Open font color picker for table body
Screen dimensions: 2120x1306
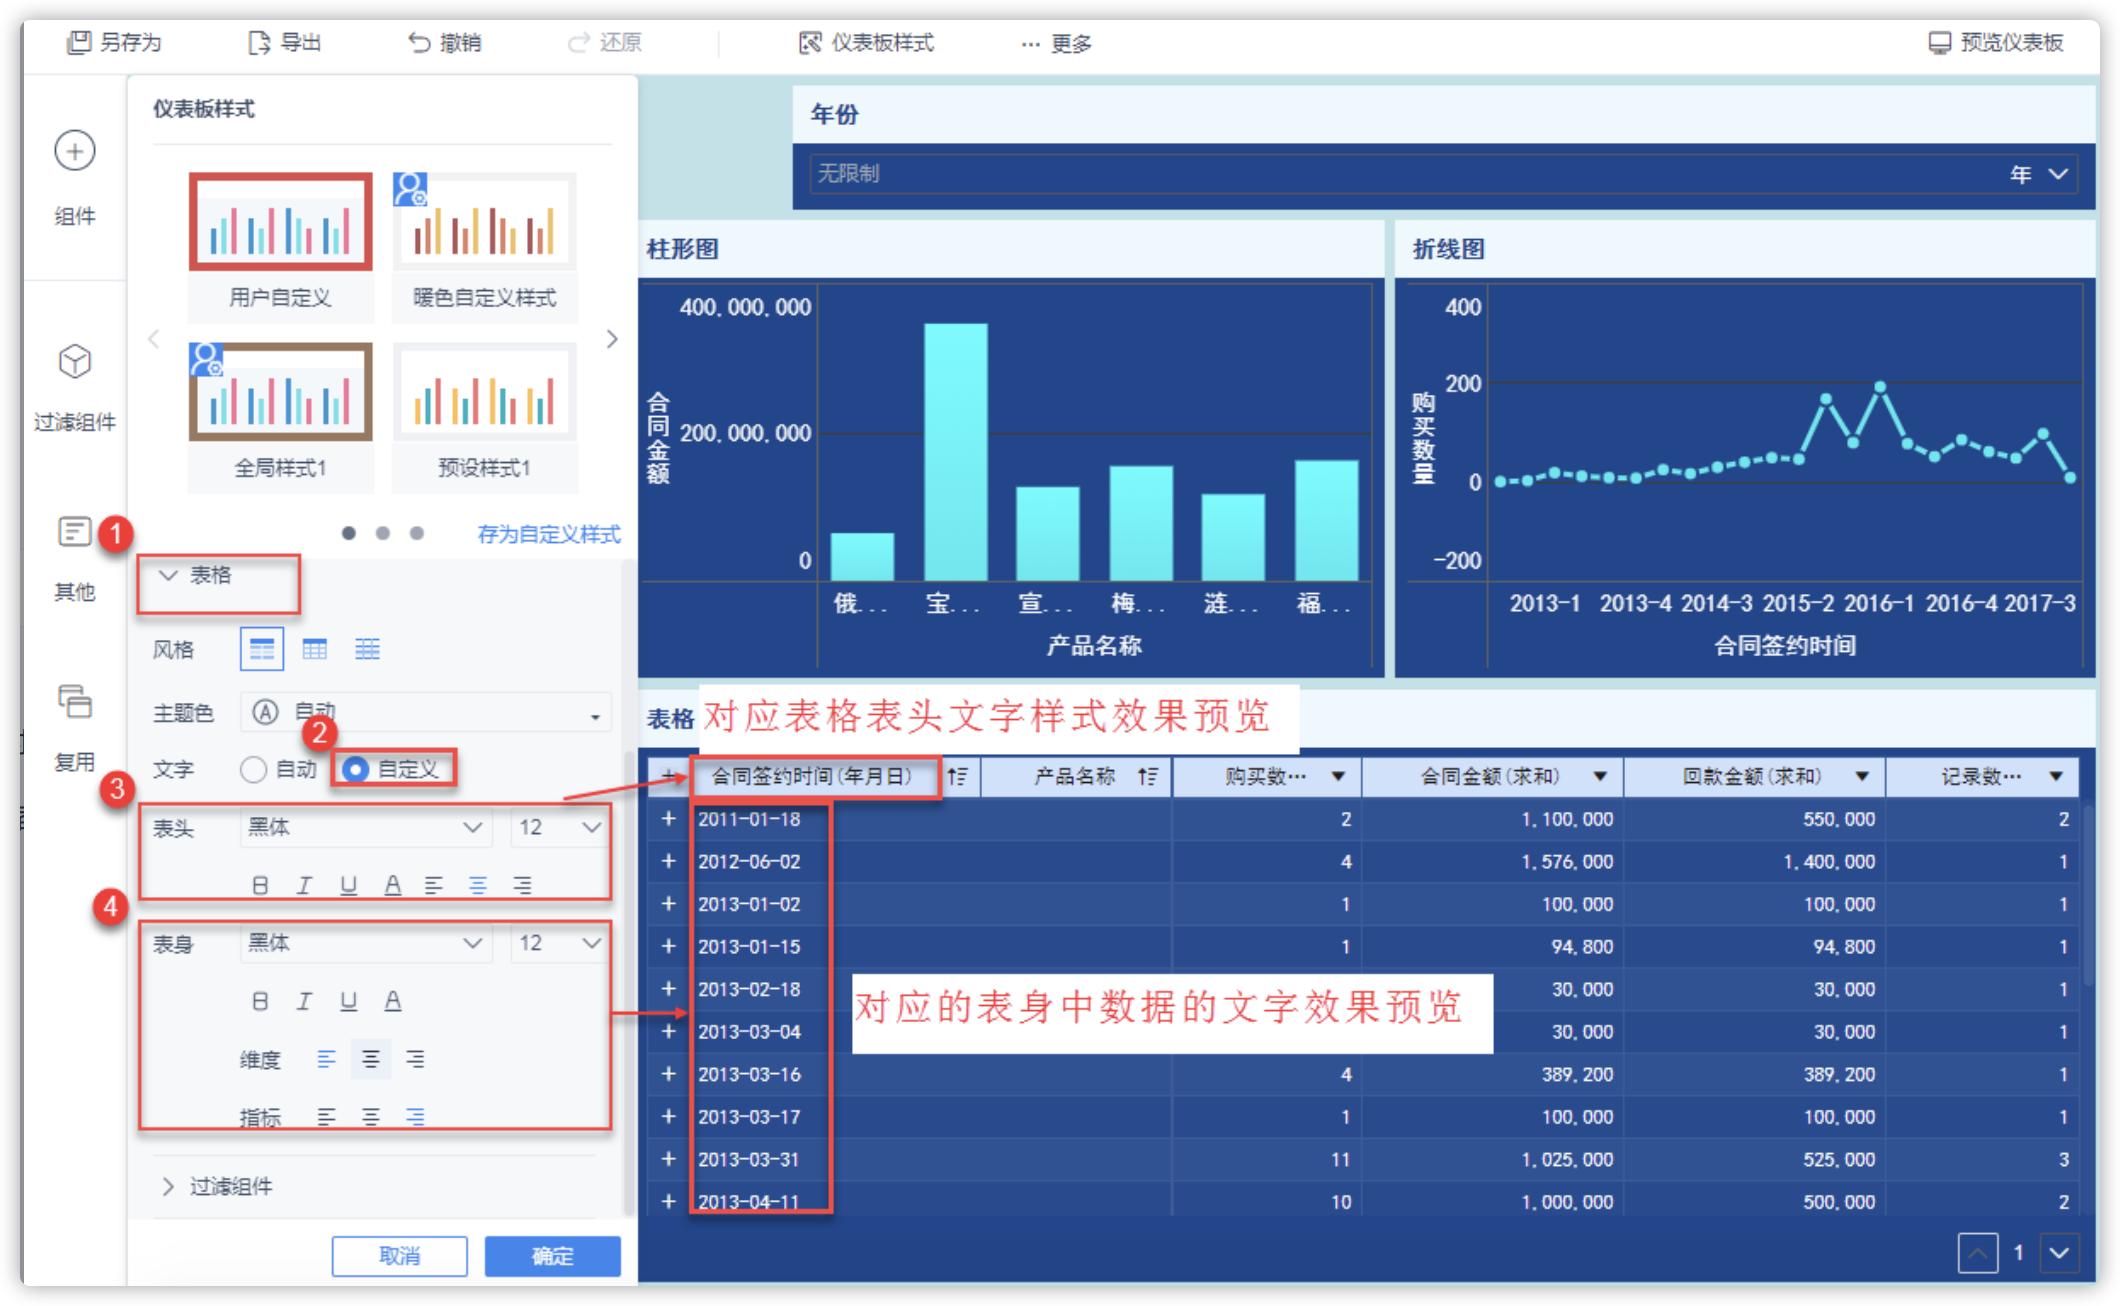[x=393, y=1001]
